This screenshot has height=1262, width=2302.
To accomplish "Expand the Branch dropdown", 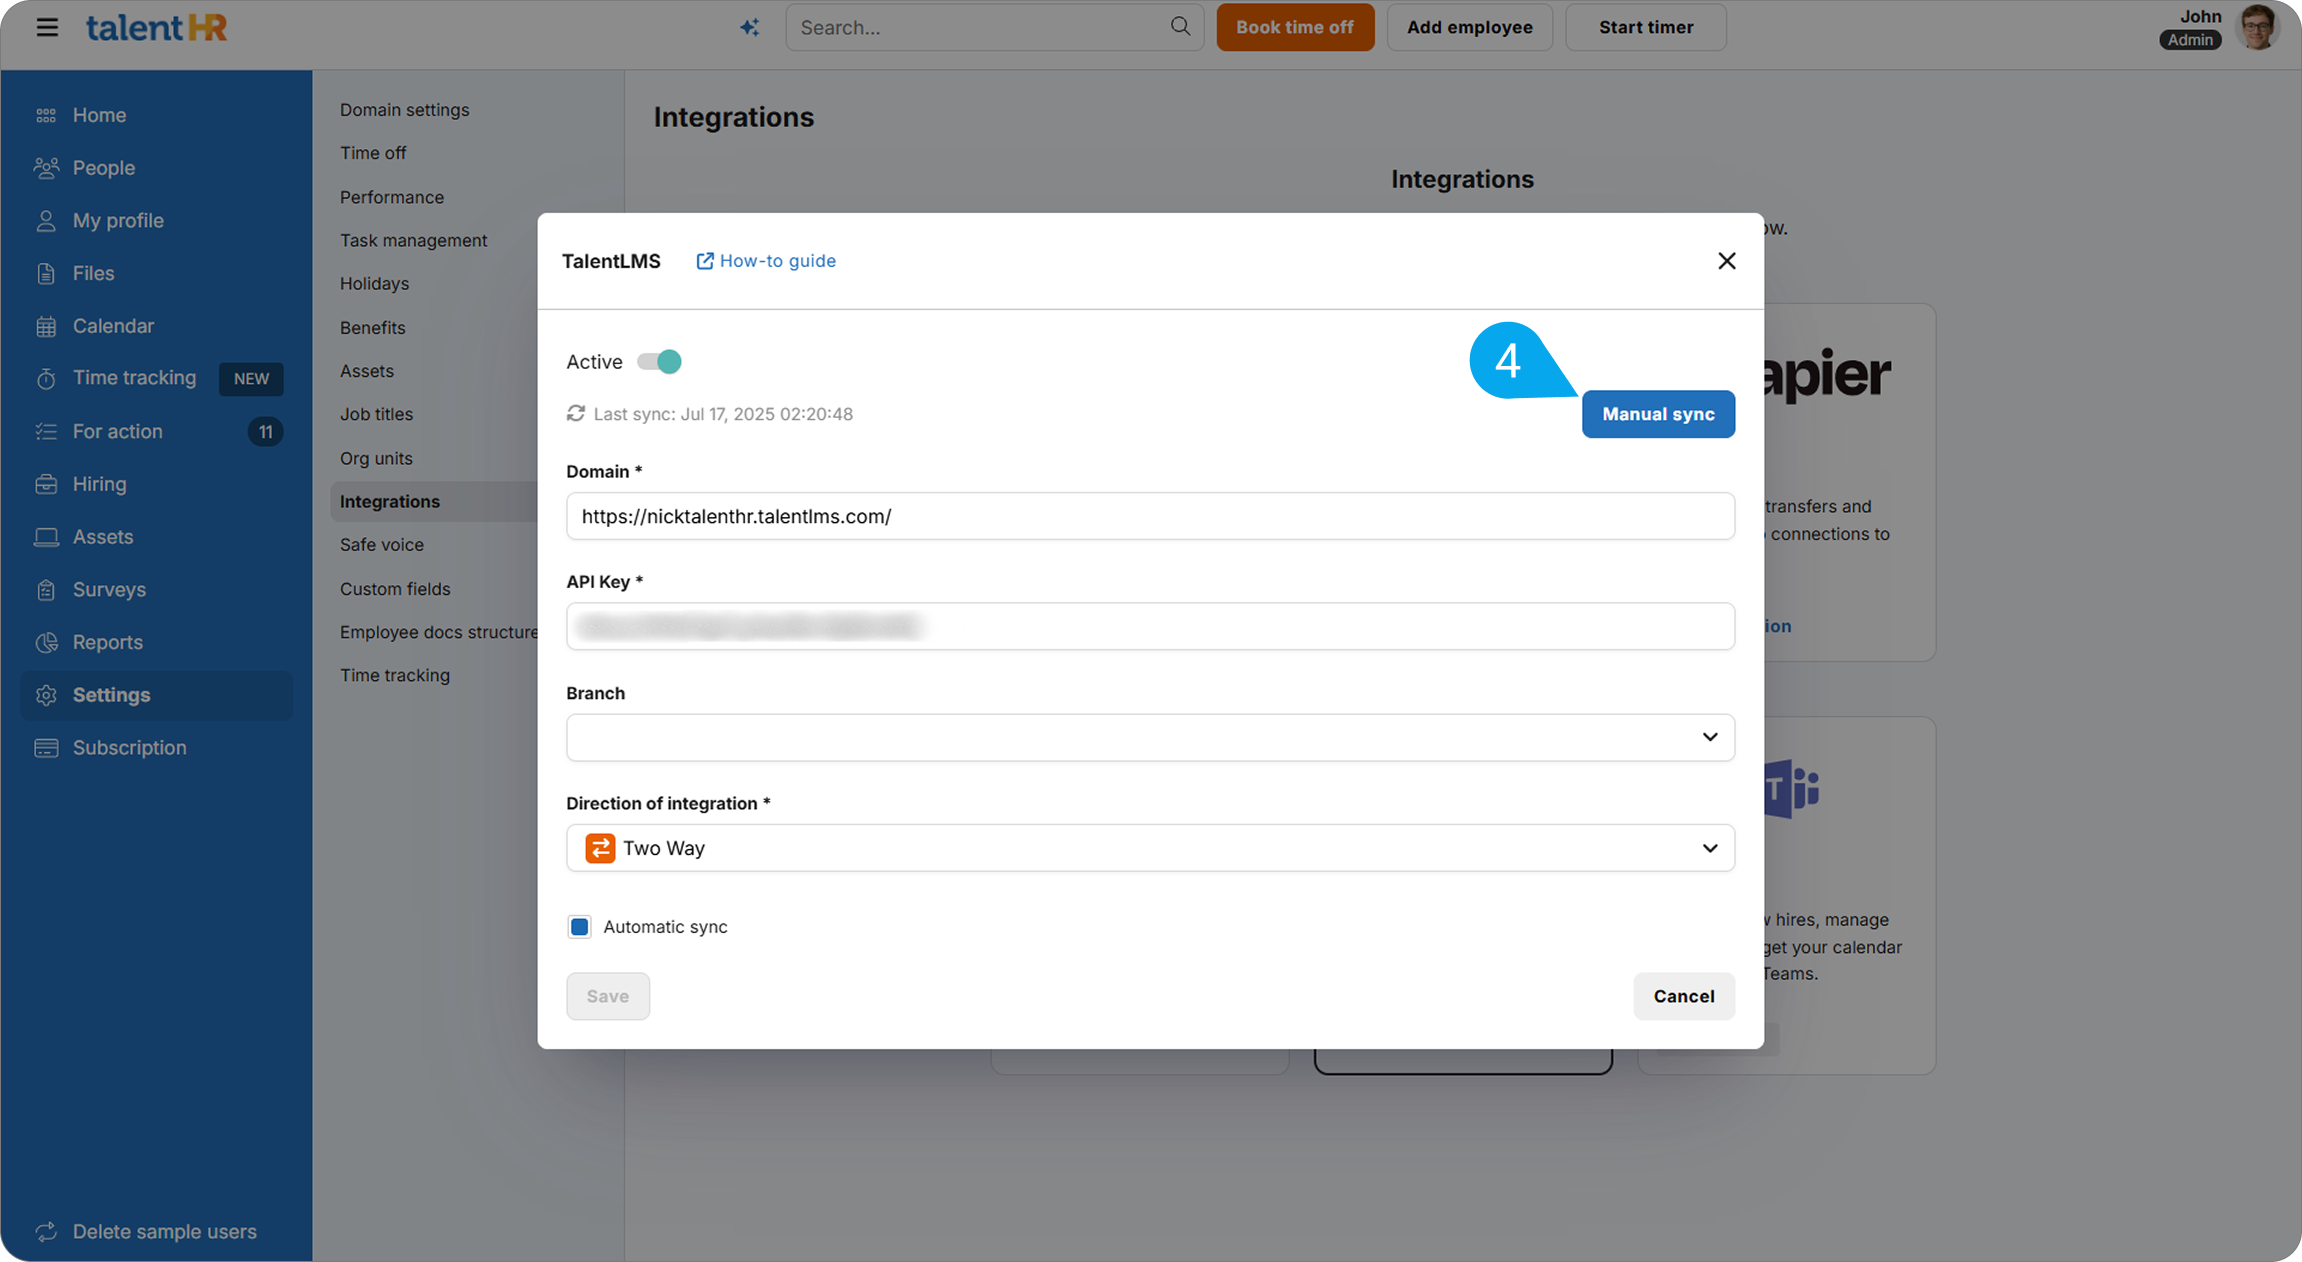I will [1150, 737].
